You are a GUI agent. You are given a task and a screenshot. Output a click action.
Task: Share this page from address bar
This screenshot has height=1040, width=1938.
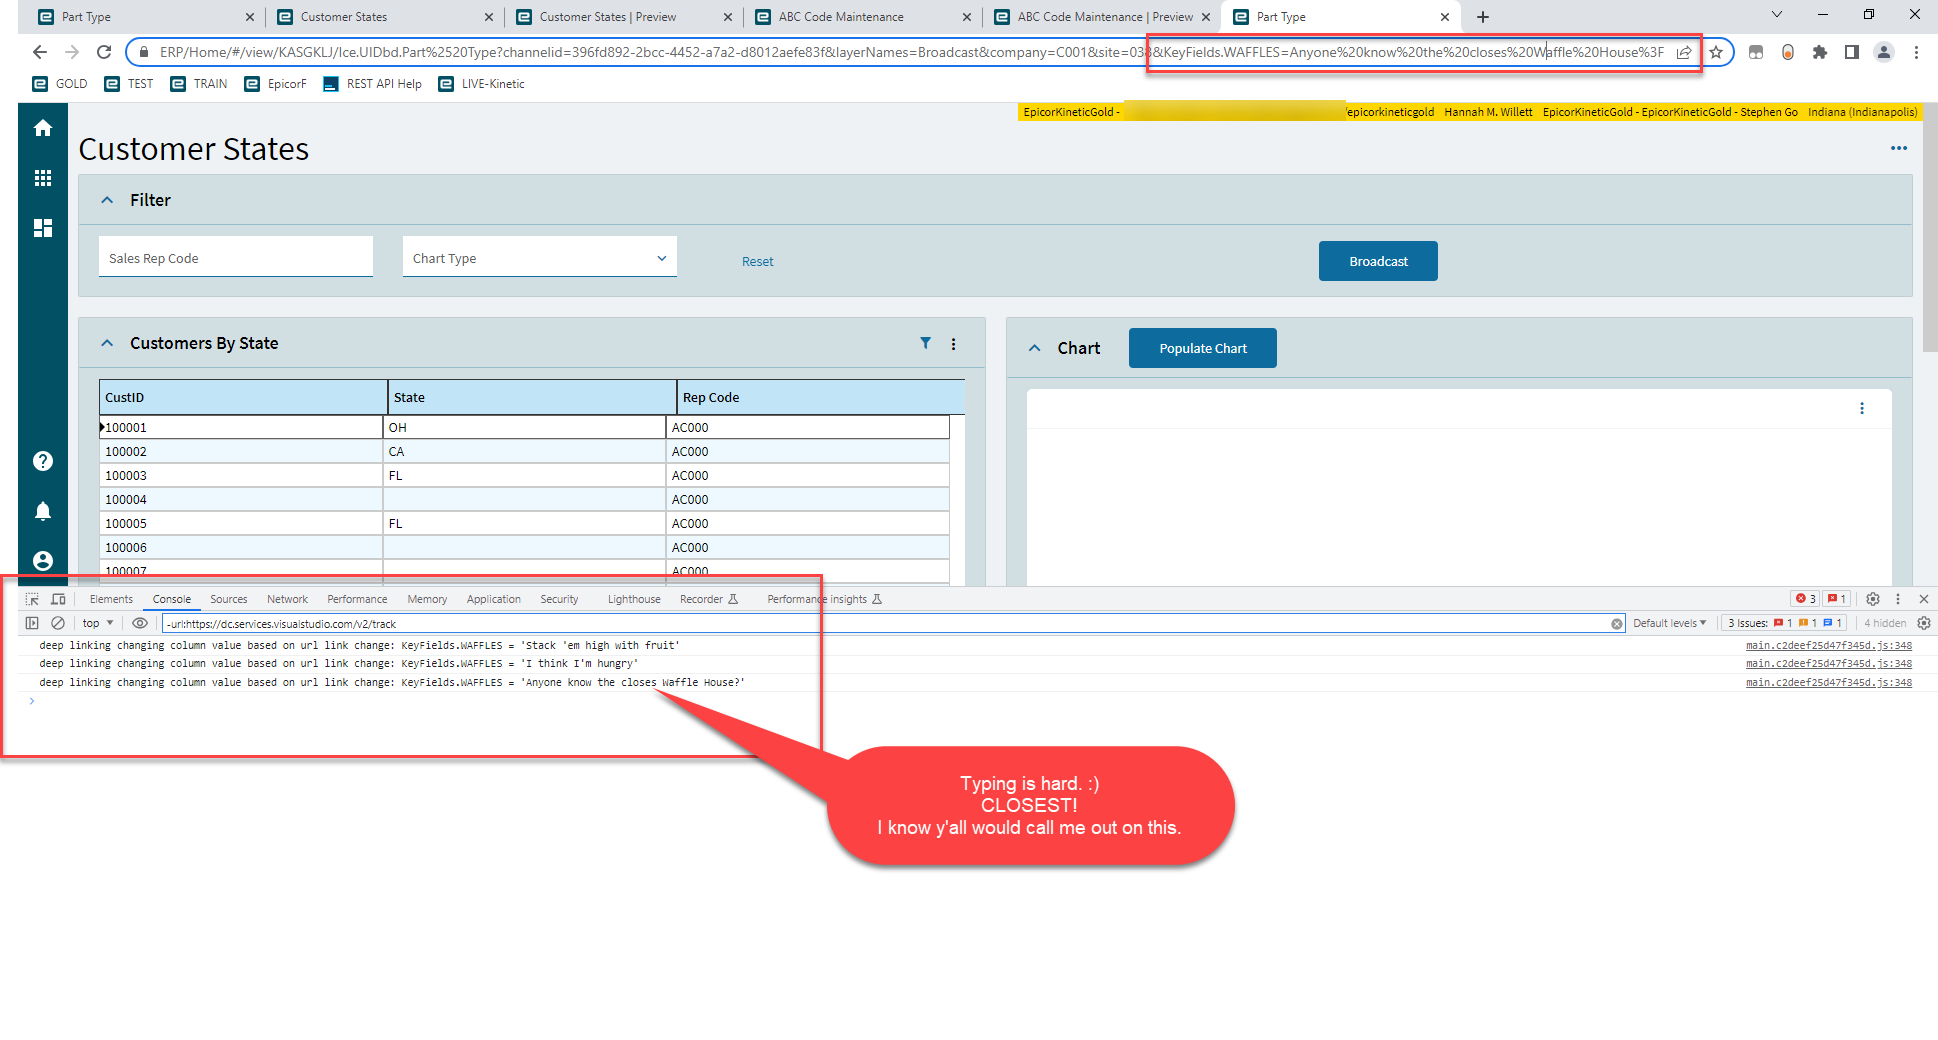click(1684, 52)
